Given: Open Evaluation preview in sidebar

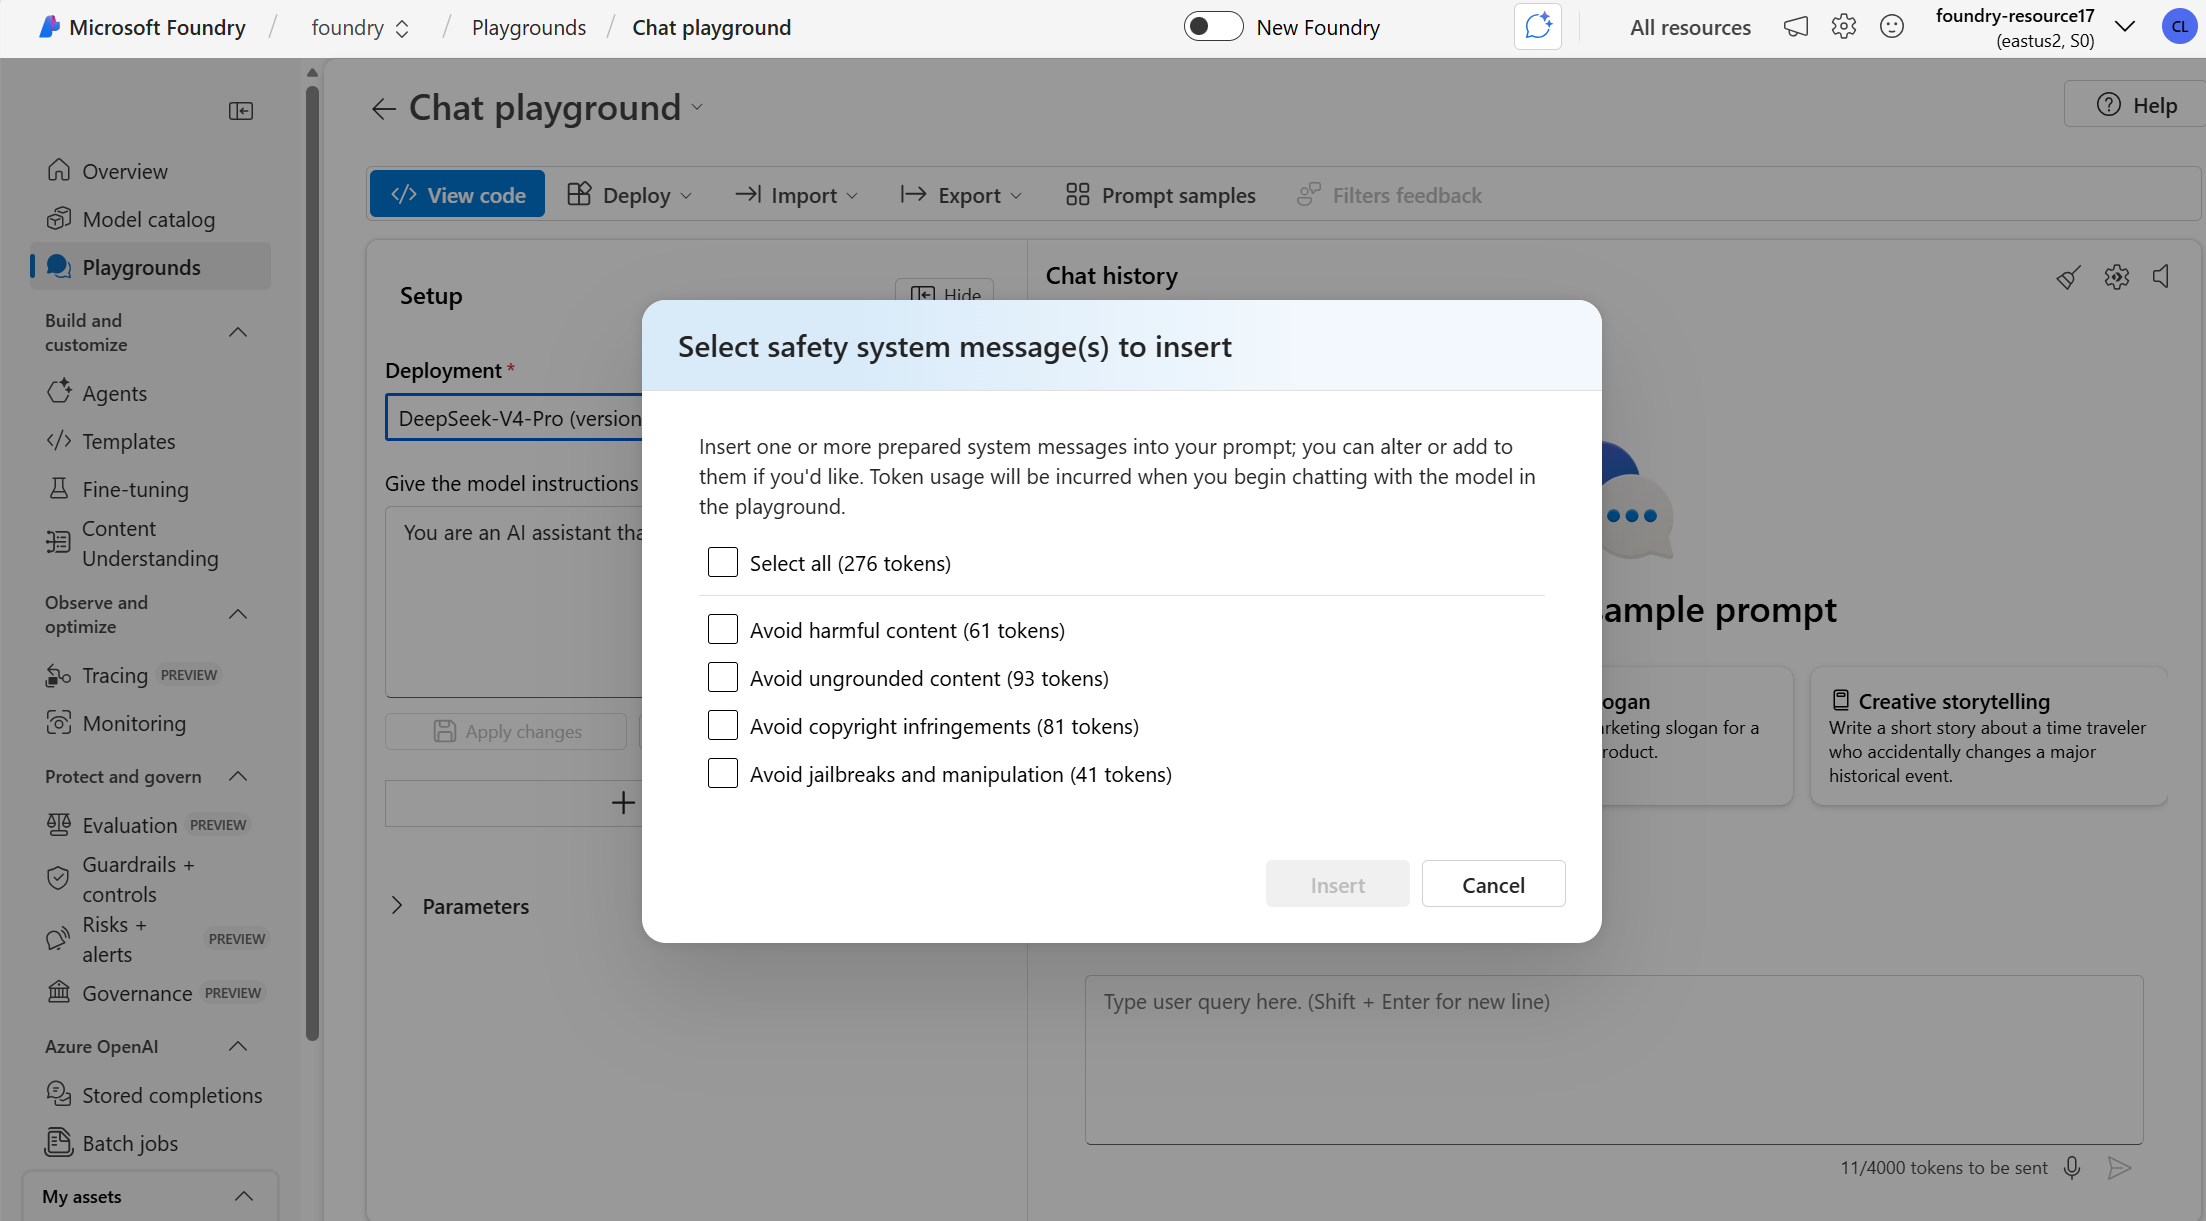Looking at the screenshot, I should point(150,825).
